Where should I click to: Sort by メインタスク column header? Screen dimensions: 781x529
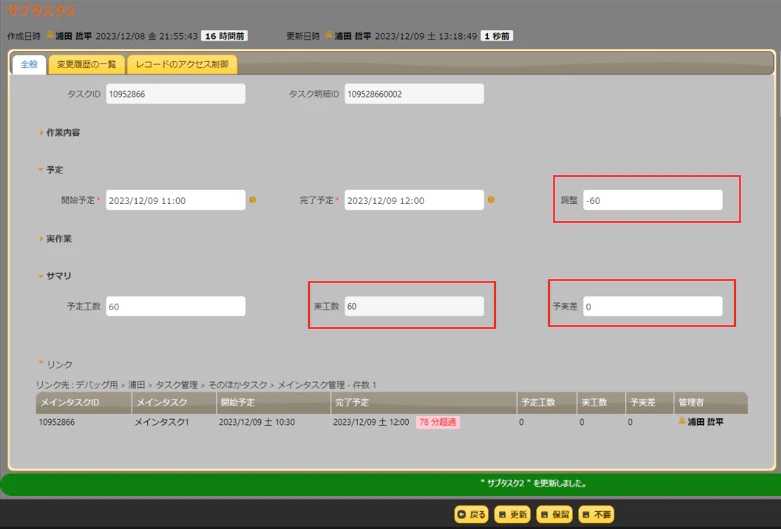pos(174,402)
